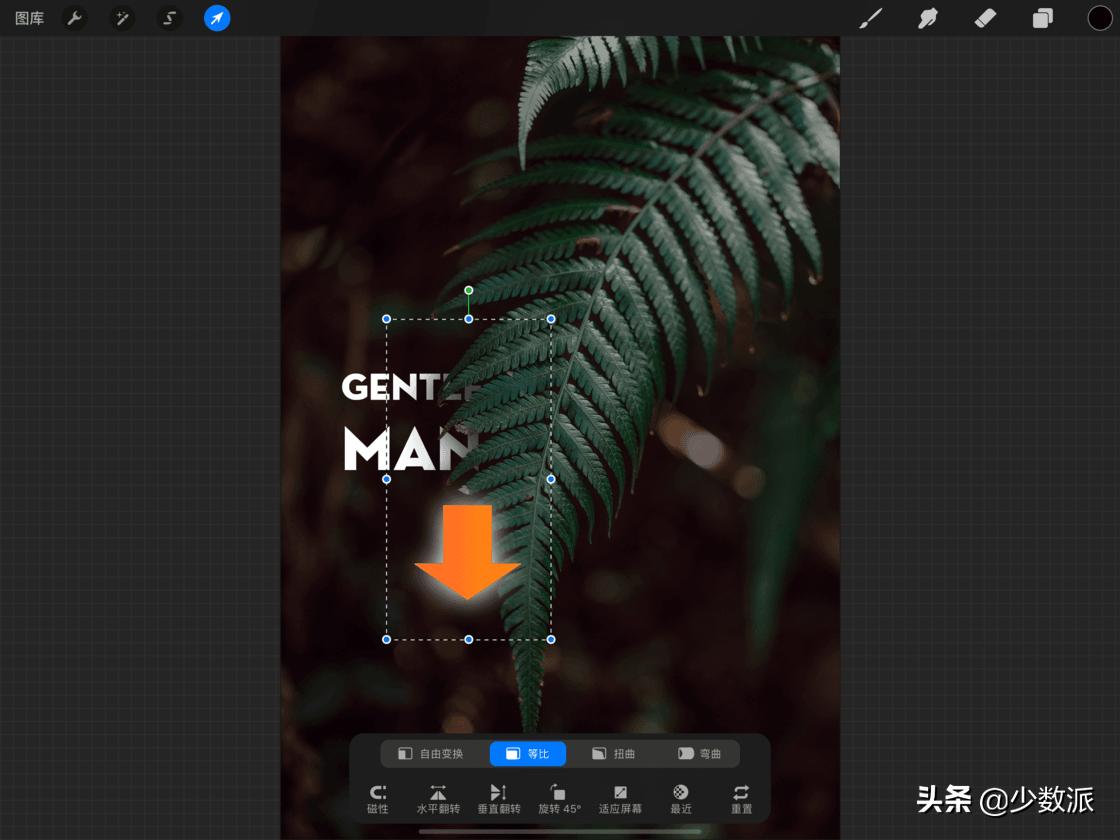Flip selection with 垂直翻转

[x=498, y=798]
